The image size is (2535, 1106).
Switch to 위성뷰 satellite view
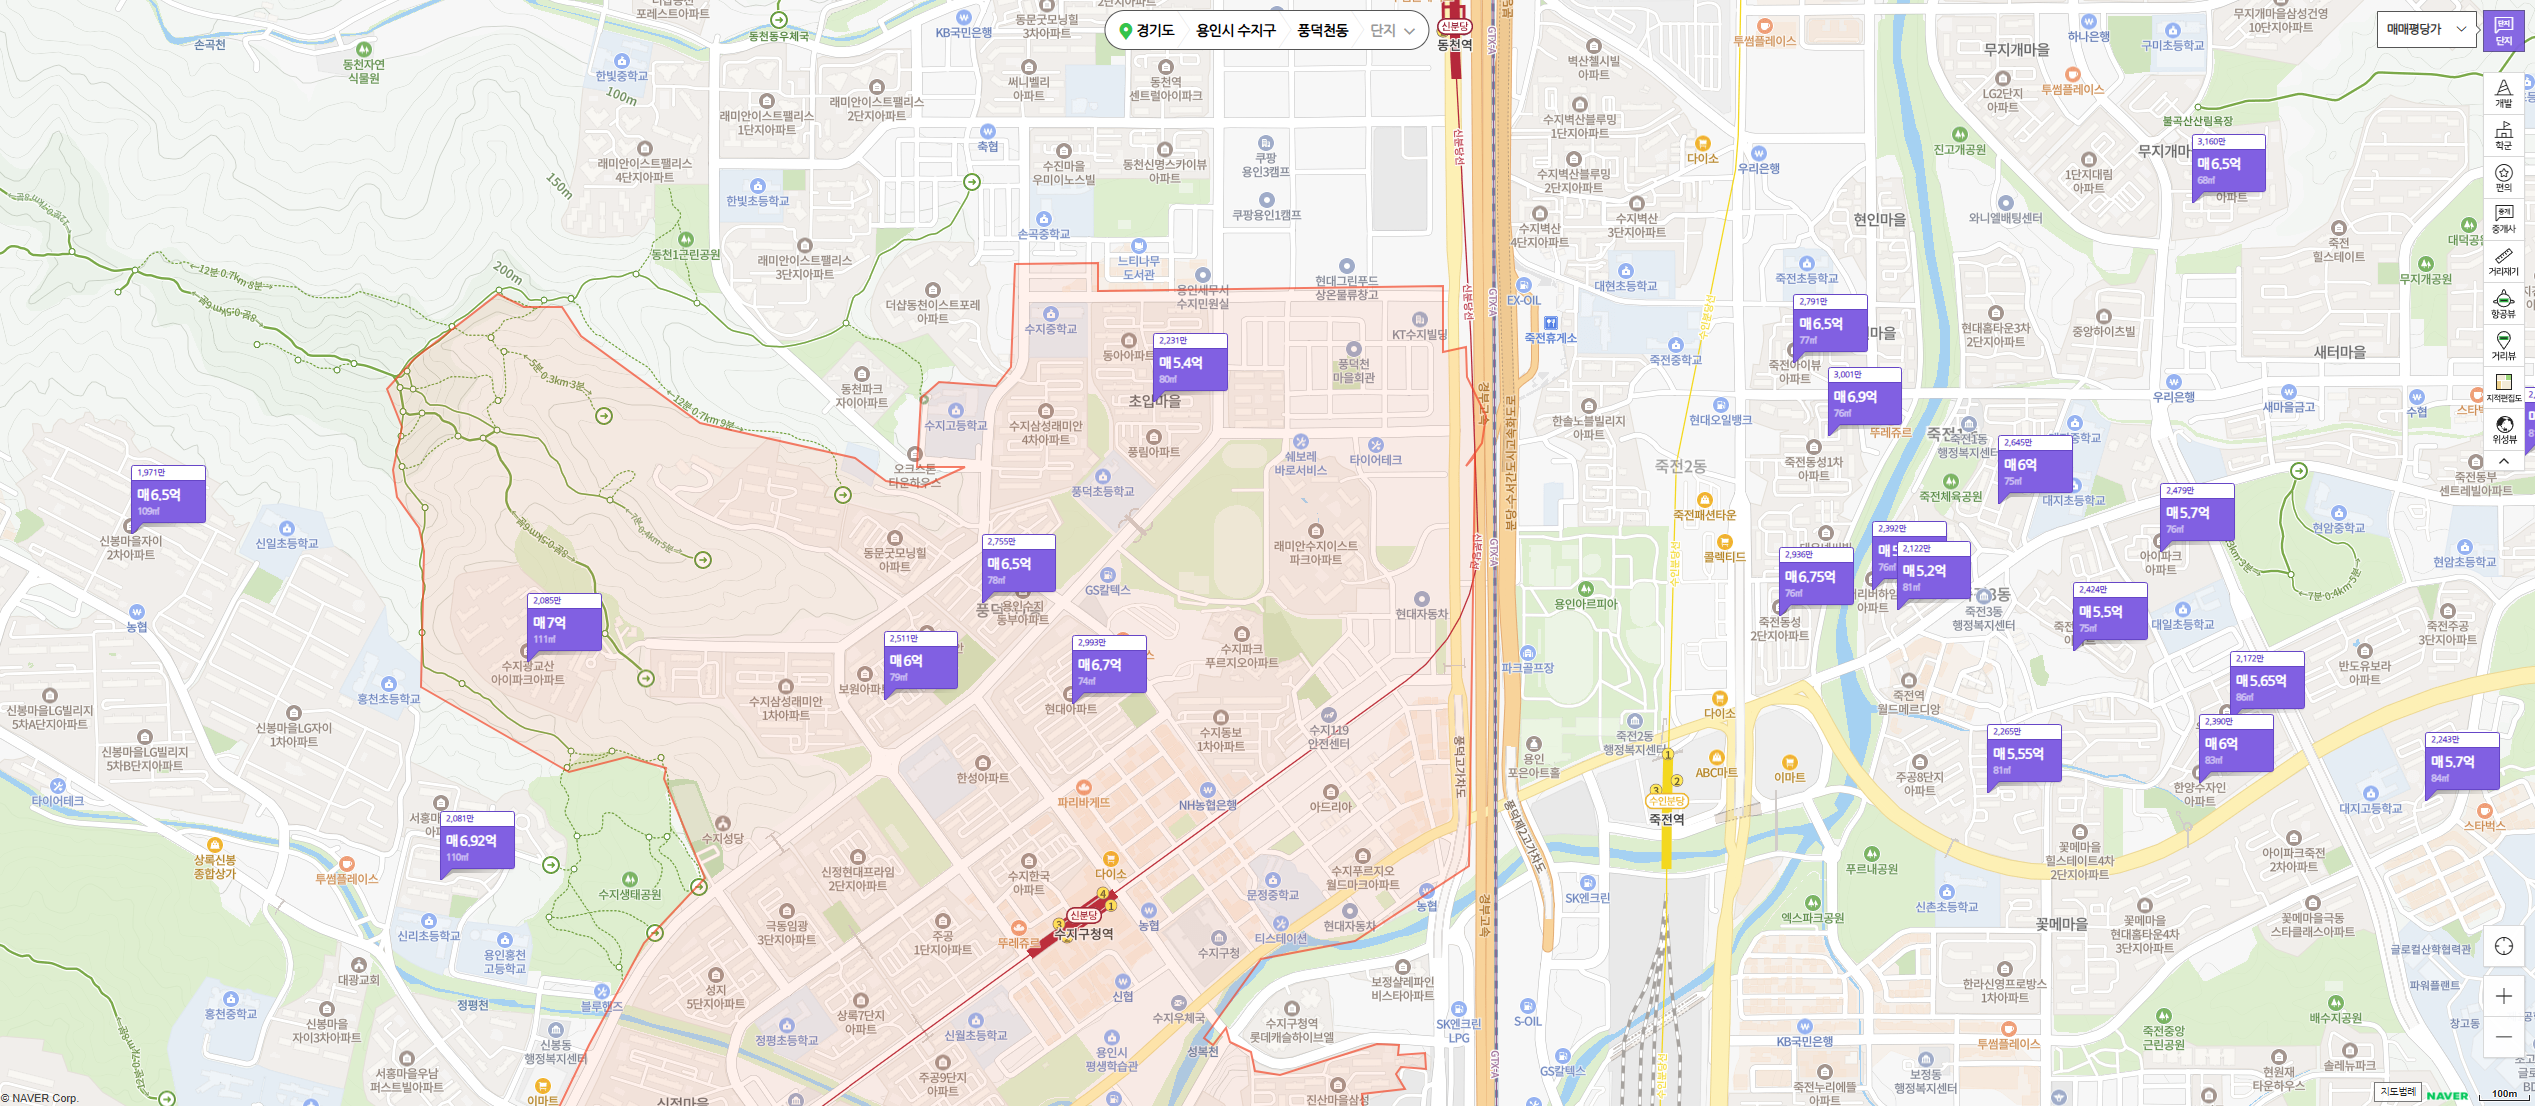(x=2503, y=430)
